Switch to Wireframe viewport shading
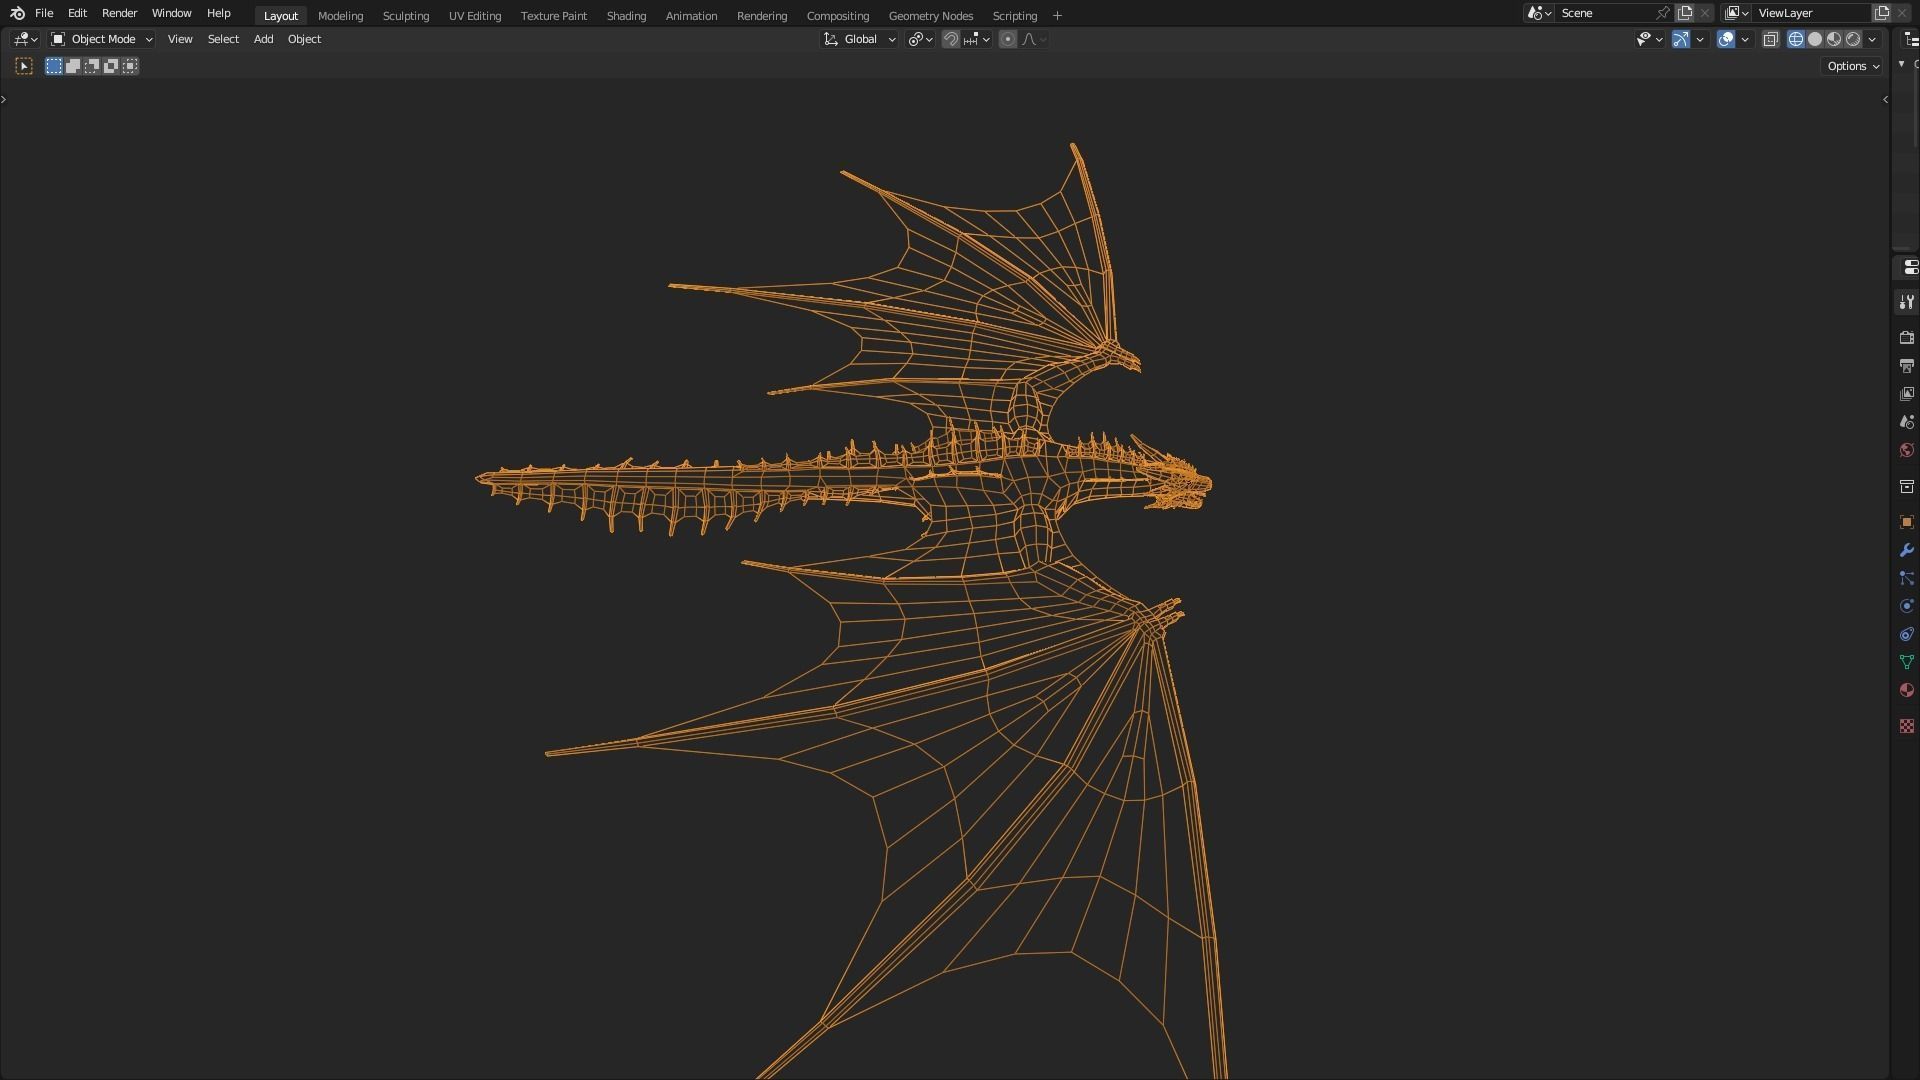 click(1796, 39)
